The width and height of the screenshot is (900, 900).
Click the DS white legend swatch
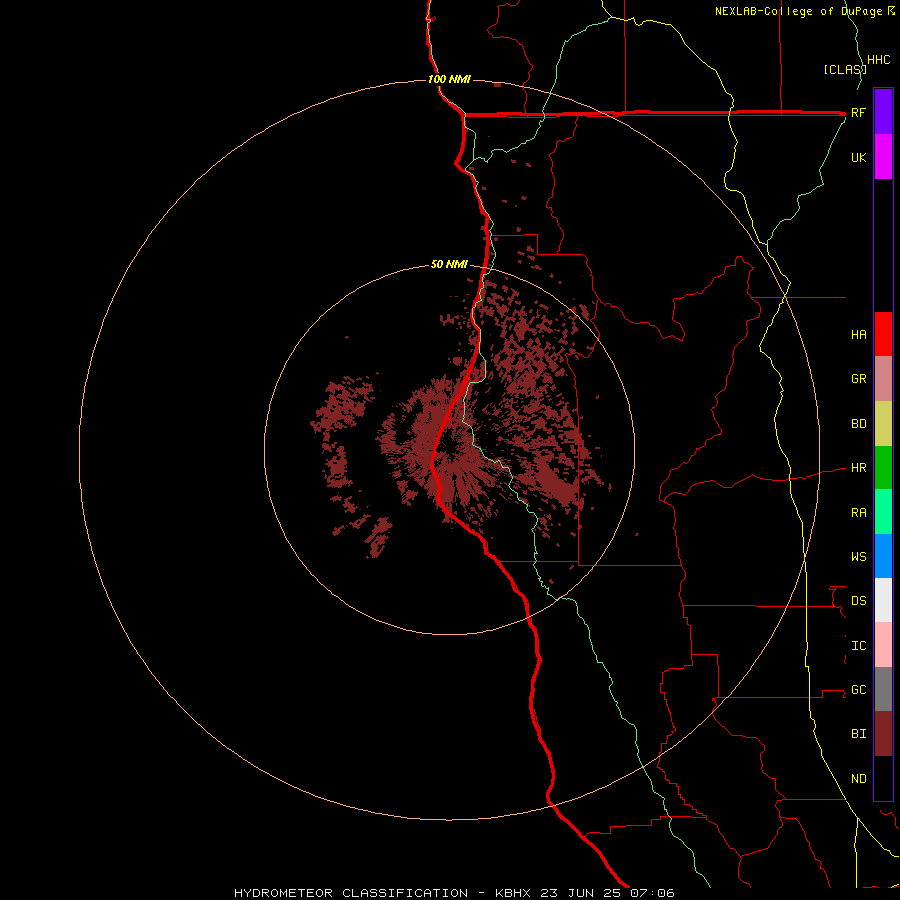click(x=883, y=600)
